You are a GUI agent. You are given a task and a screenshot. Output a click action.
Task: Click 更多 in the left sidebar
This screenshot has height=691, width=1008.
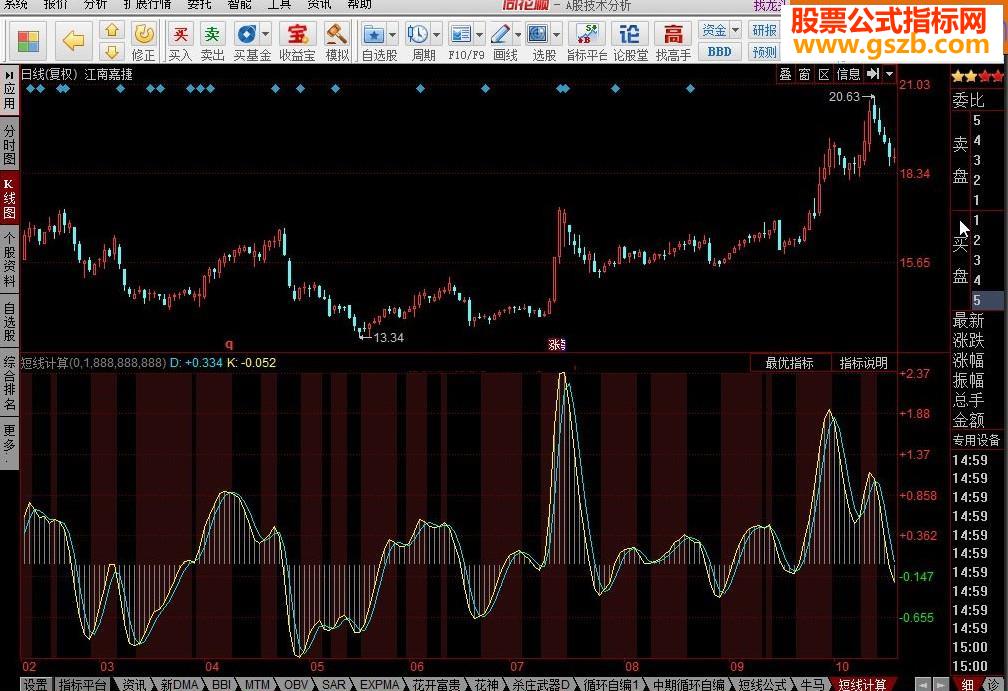pyautogui.click(x=9, y=442)
